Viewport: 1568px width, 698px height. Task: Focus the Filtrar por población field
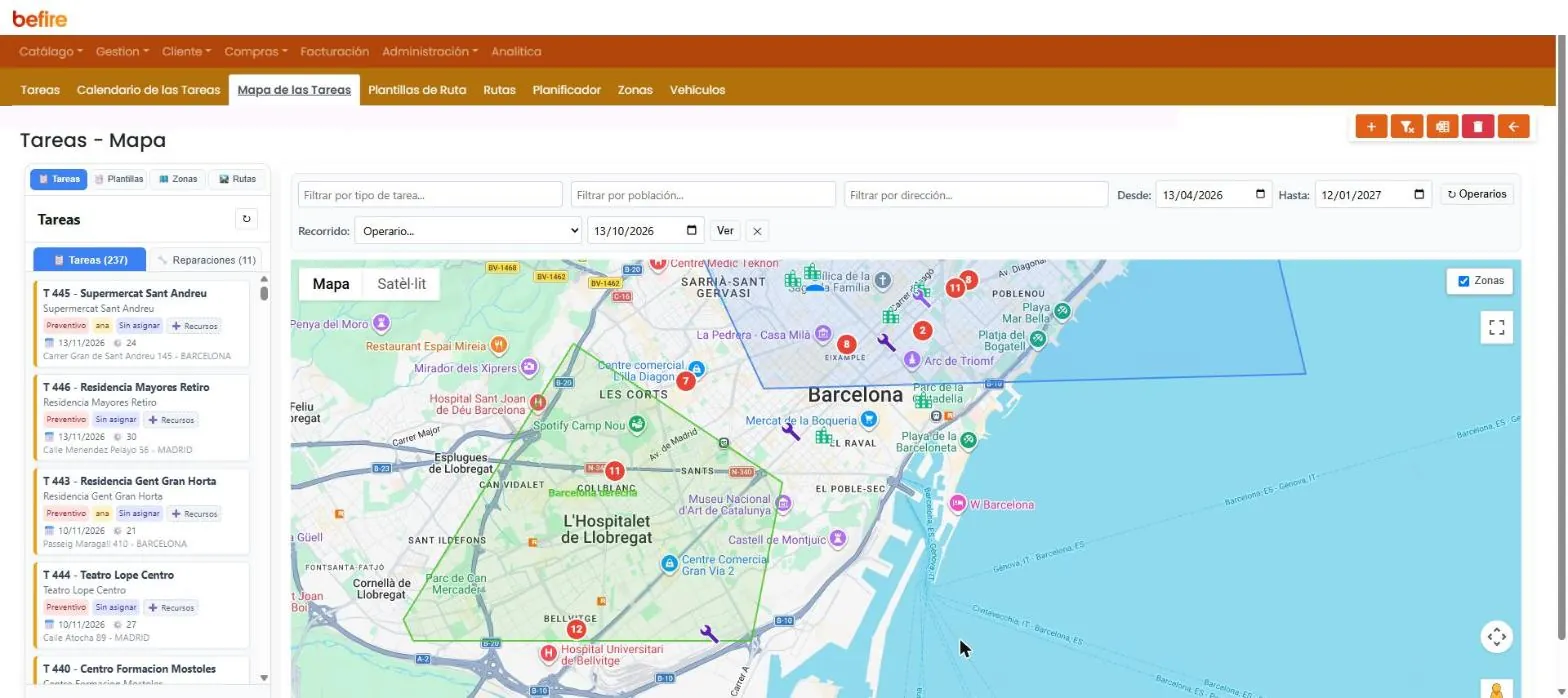(x=703, y=194)
